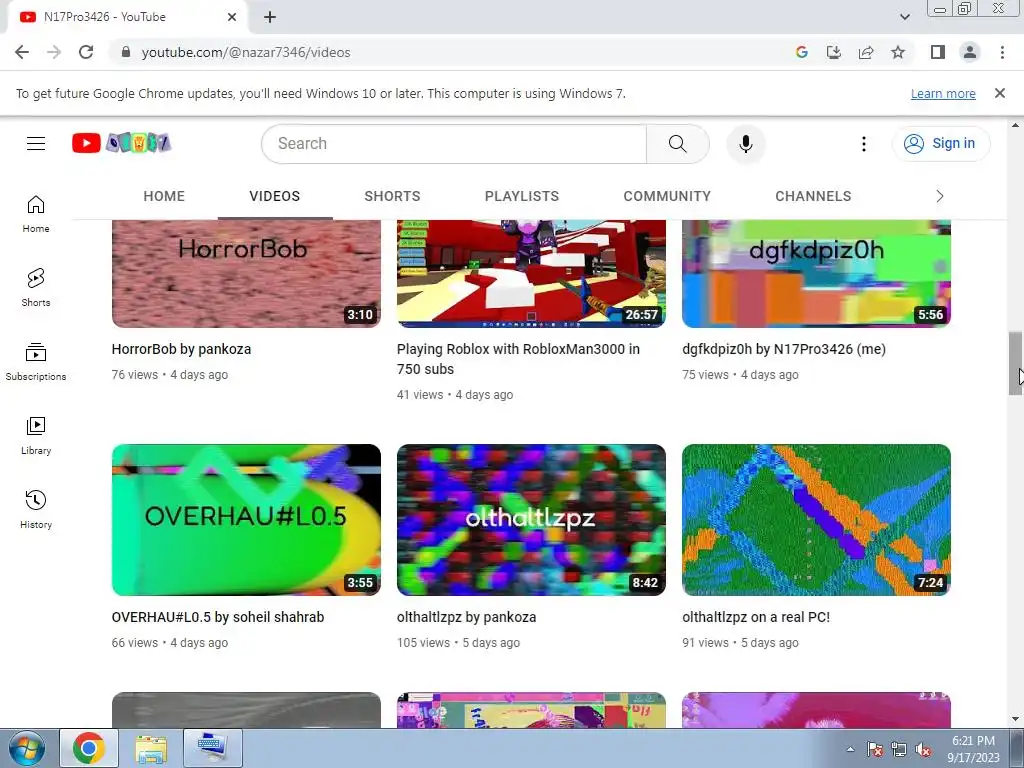Show hidden system tray icons arrow
Screen dimensions: 1024x768
[850, 749]
